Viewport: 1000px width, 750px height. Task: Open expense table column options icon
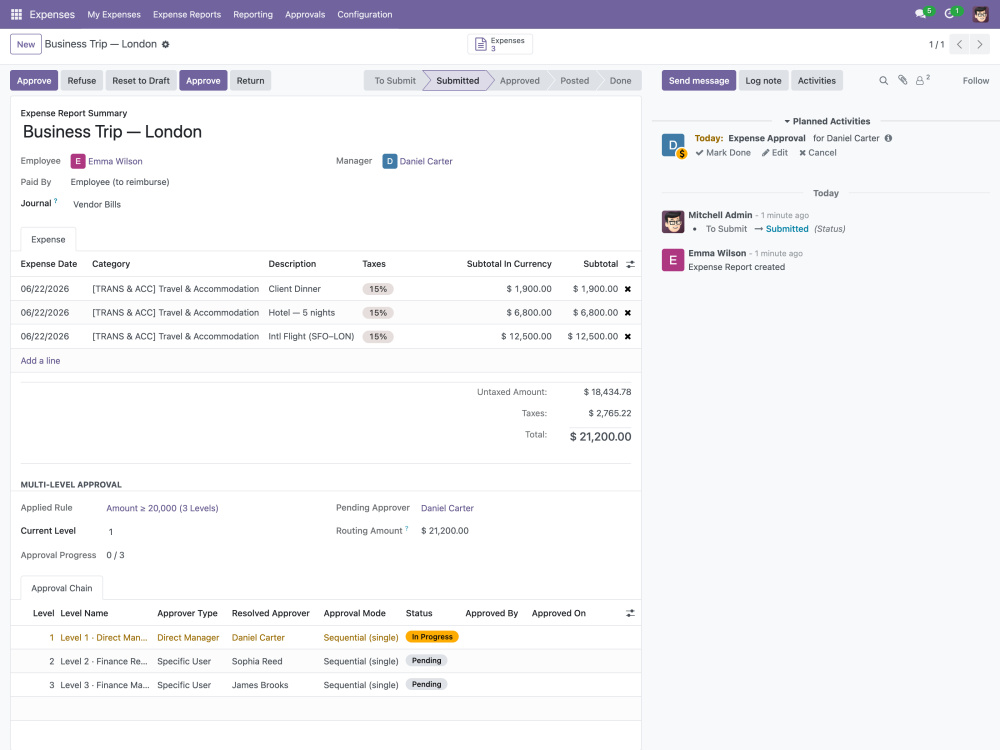tap(630, 264)
